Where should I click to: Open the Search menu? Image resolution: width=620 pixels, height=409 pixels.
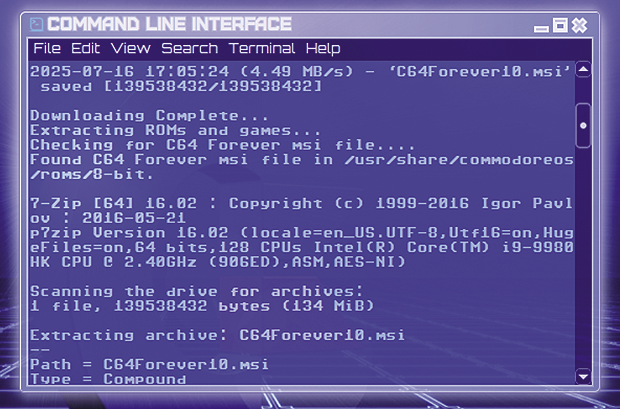[x=189, y=49]
